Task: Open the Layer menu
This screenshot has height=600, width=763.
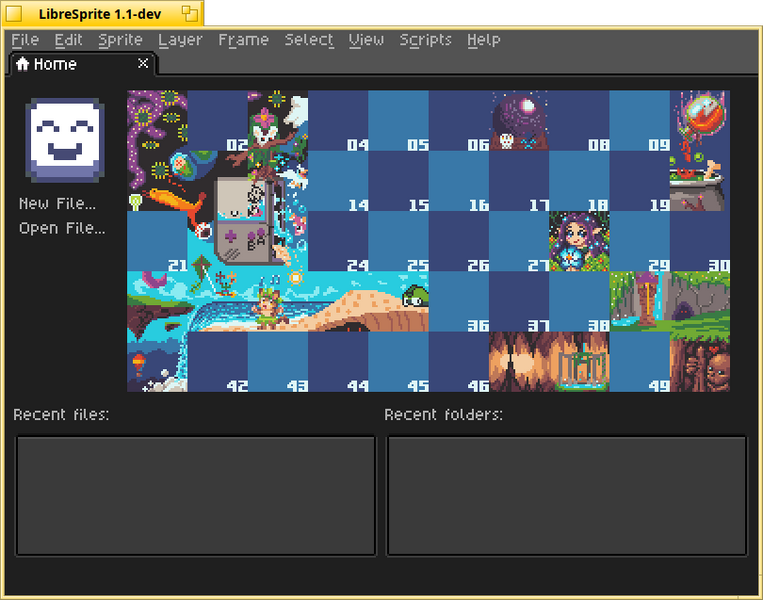Action: pyautogui.click(x=180, y=40)
